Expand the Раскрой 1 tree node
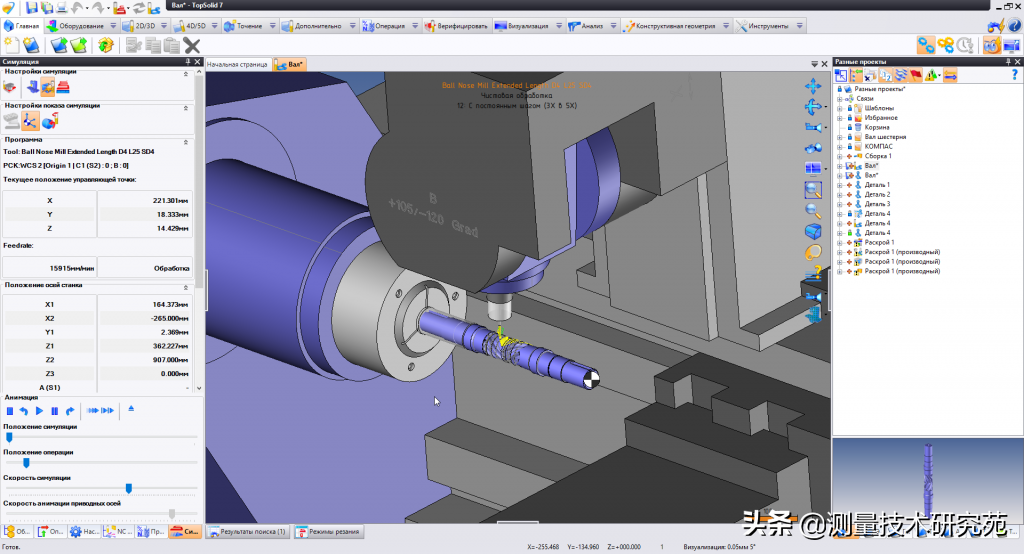 [840, 242]
